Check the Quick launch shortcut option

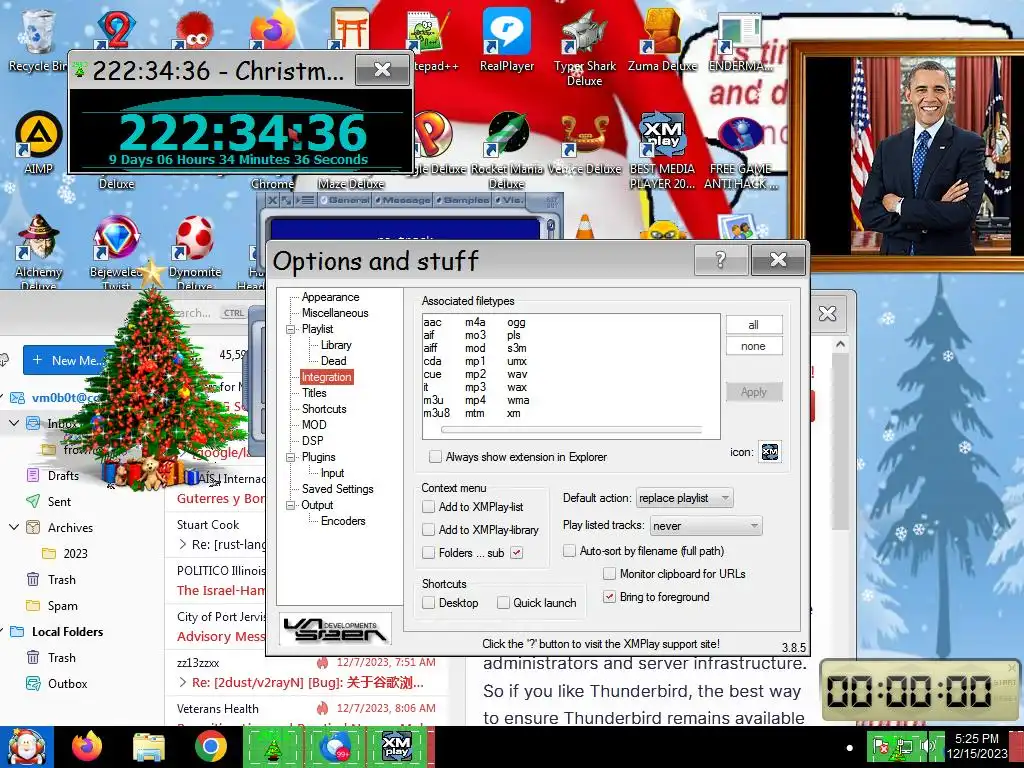[x=503, y=602]
